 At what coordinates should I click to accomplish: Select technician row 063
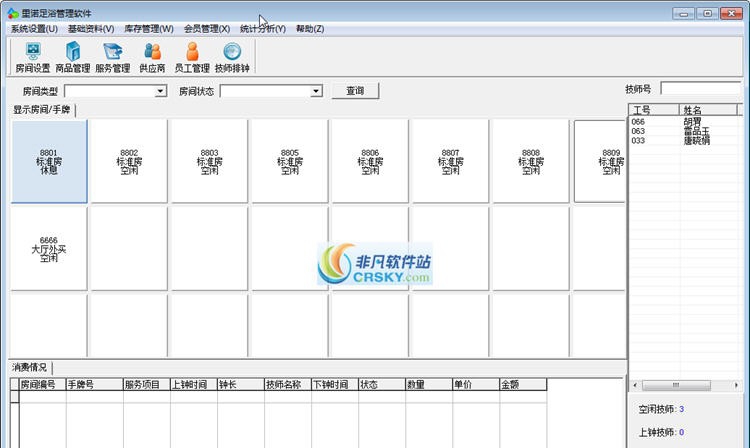click(x=684, y=131)
